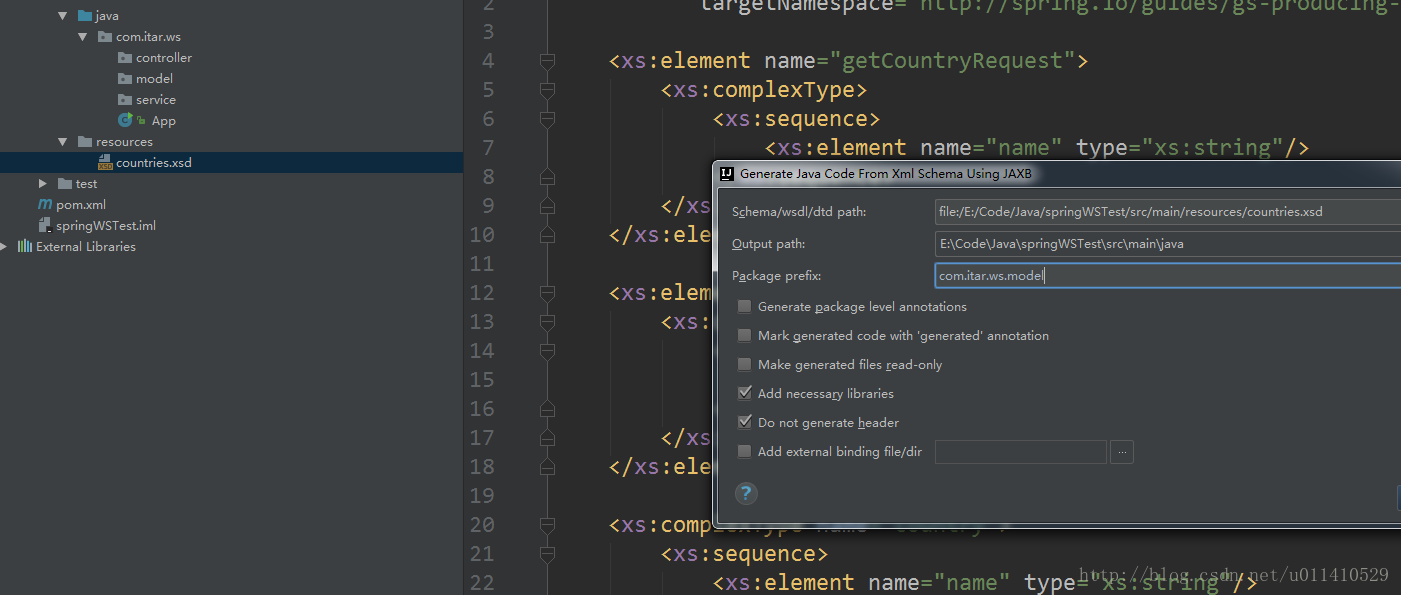Select the model package in tree
Image resolution: width=1401 pixels, height=595 pixels.
click(x=155, y=79)
